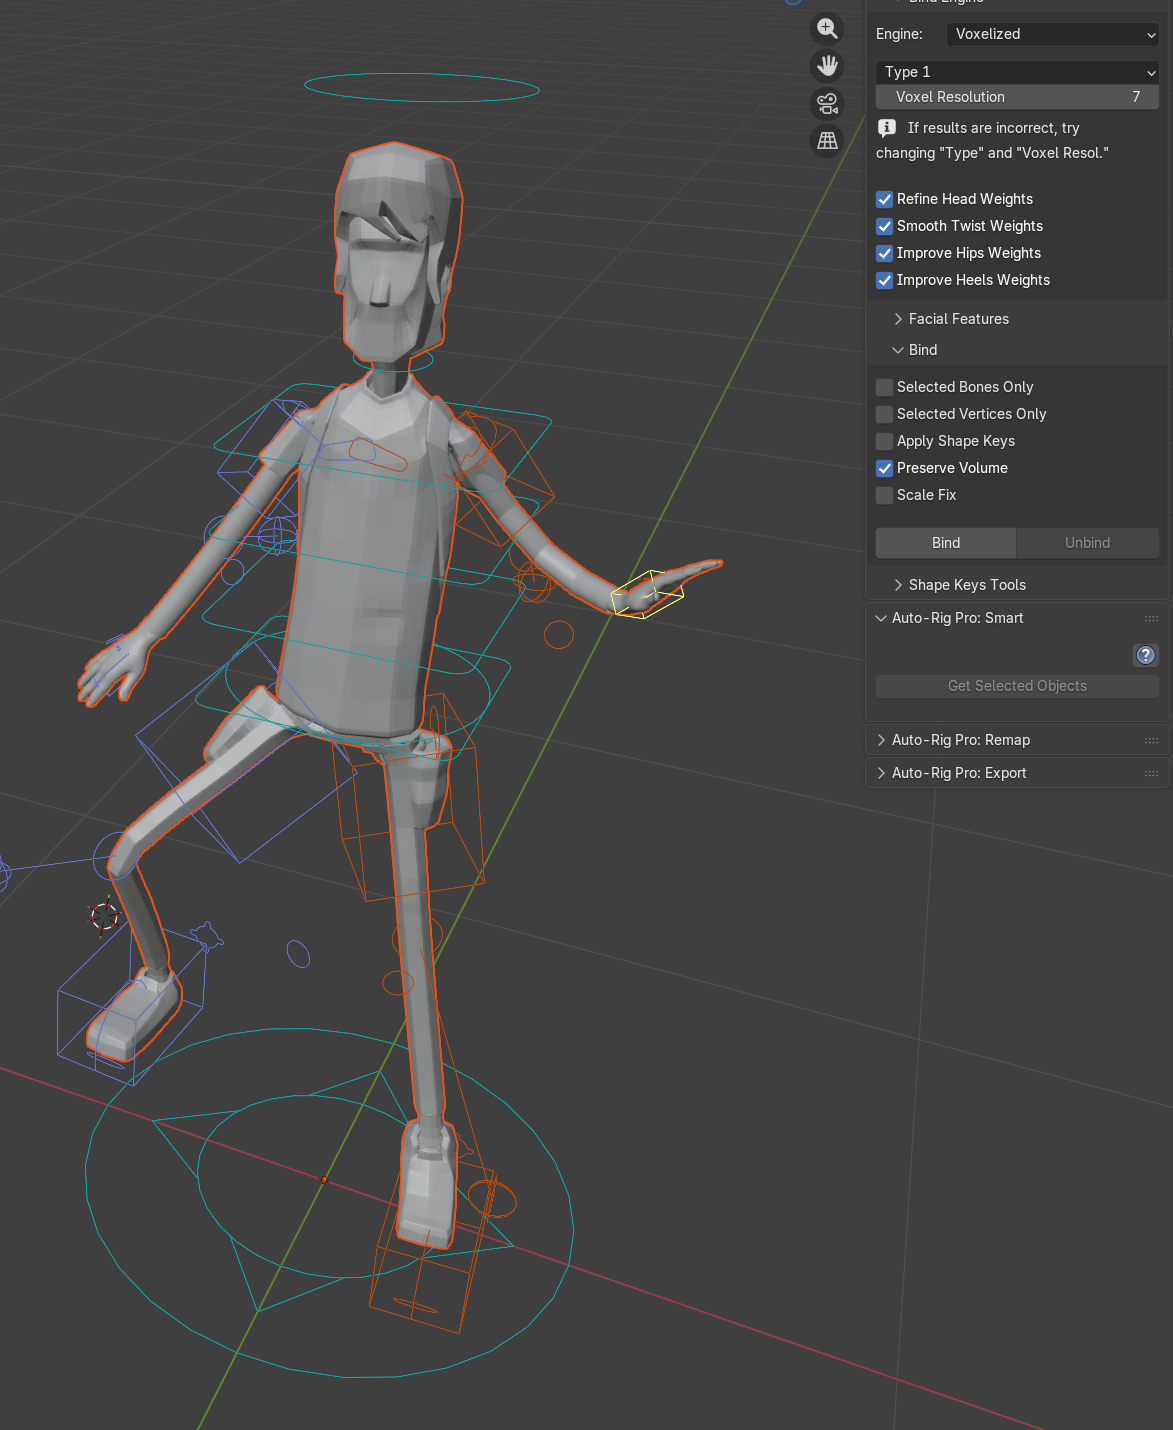Click the pan view hand icon
This screenshot has width=1173, height=1430.
click(827, 66)
